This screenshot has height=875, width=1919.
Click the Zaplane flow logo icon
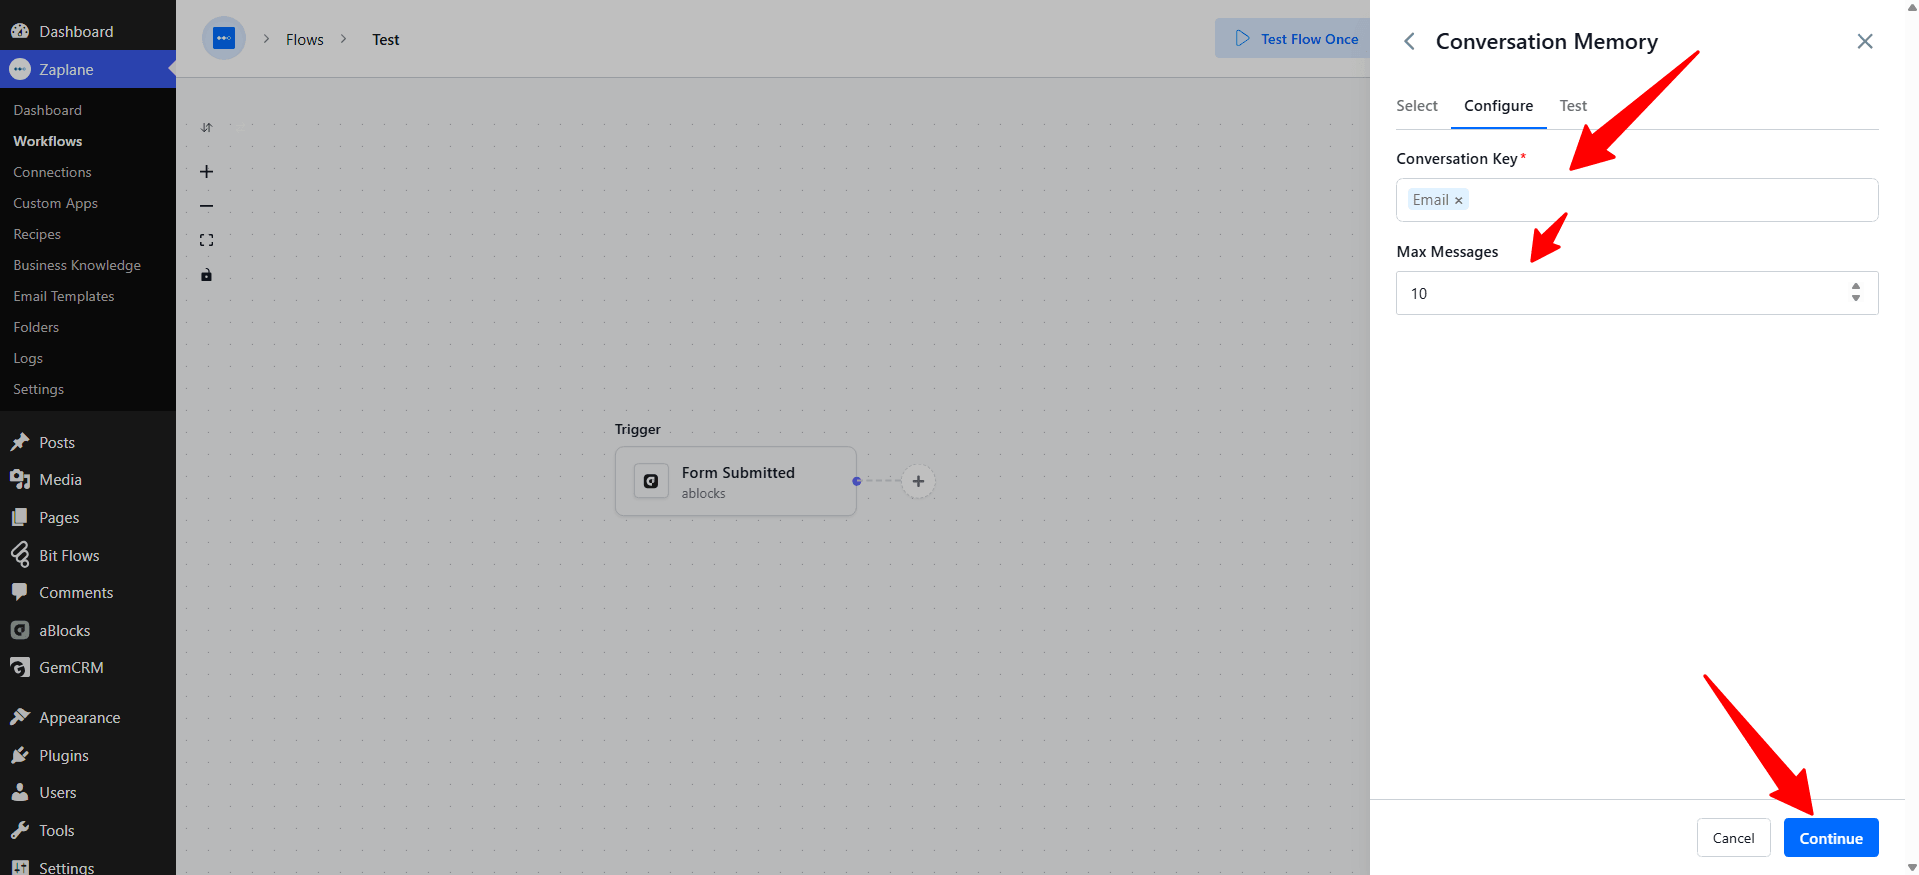coord(224,39)
